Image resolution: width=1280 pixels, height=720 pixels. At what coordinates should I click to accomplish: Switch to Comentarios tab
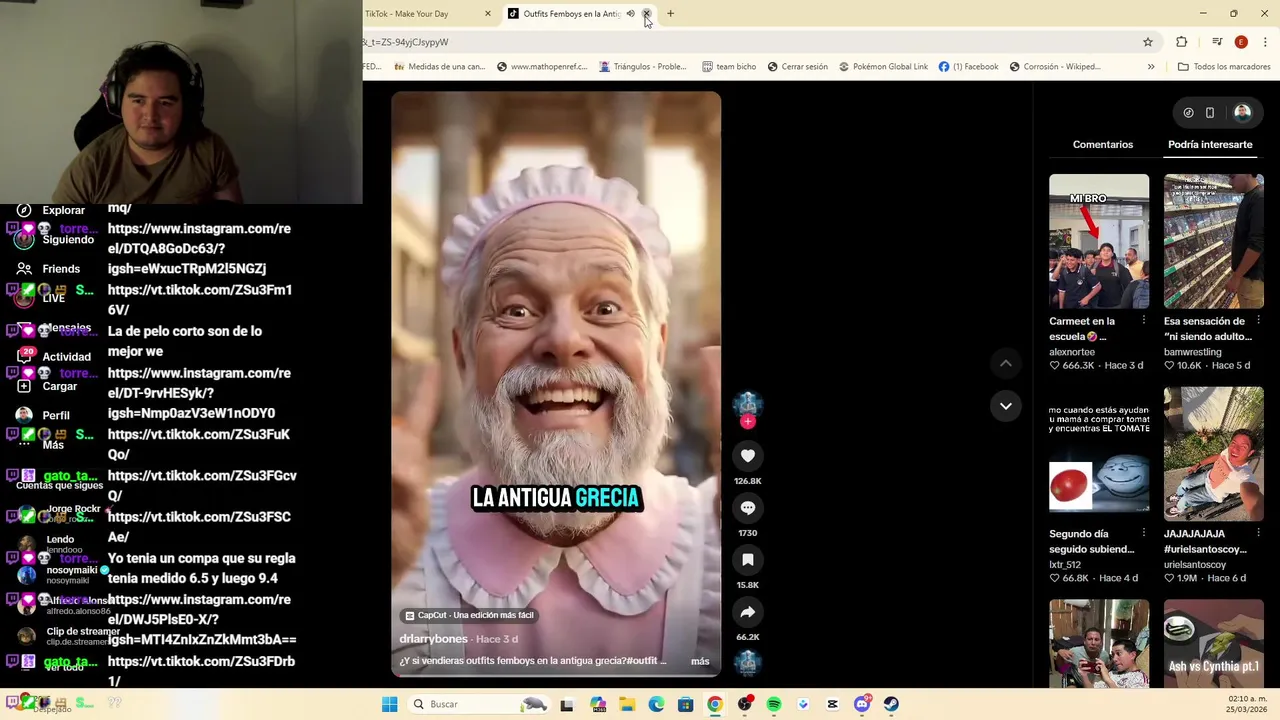point(1103,144)
